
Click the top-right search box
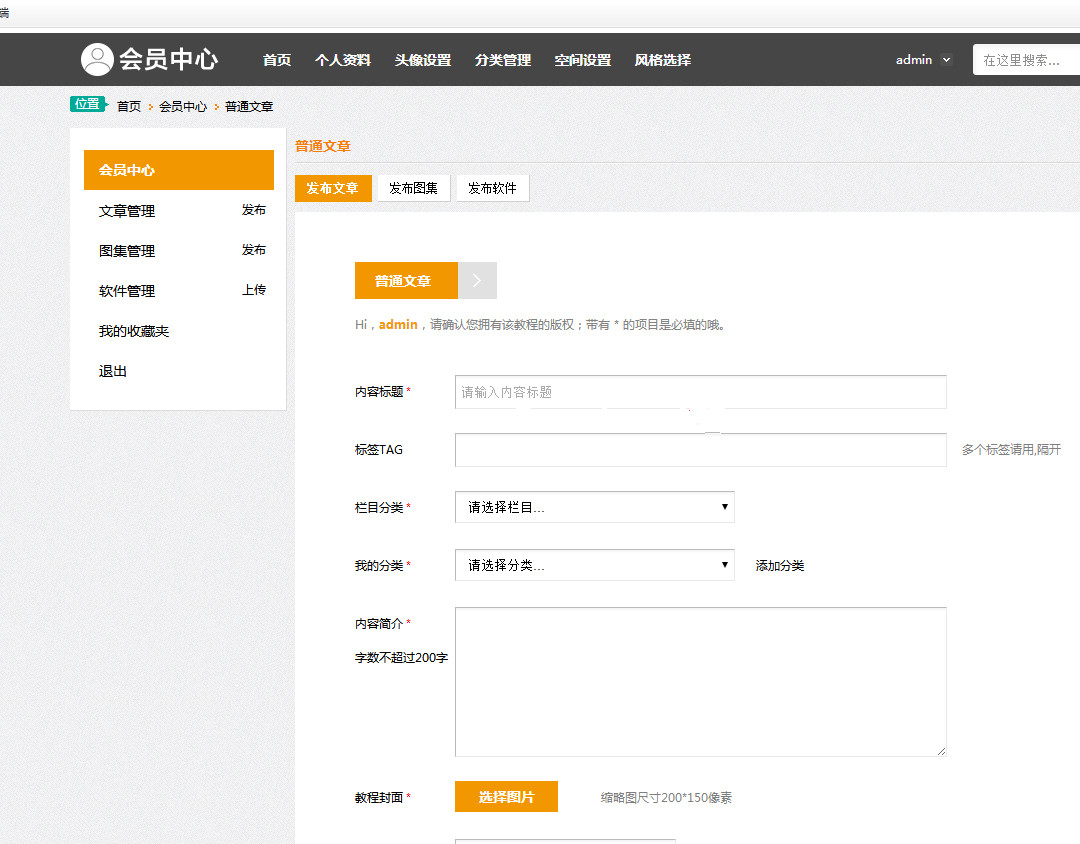1025,60
